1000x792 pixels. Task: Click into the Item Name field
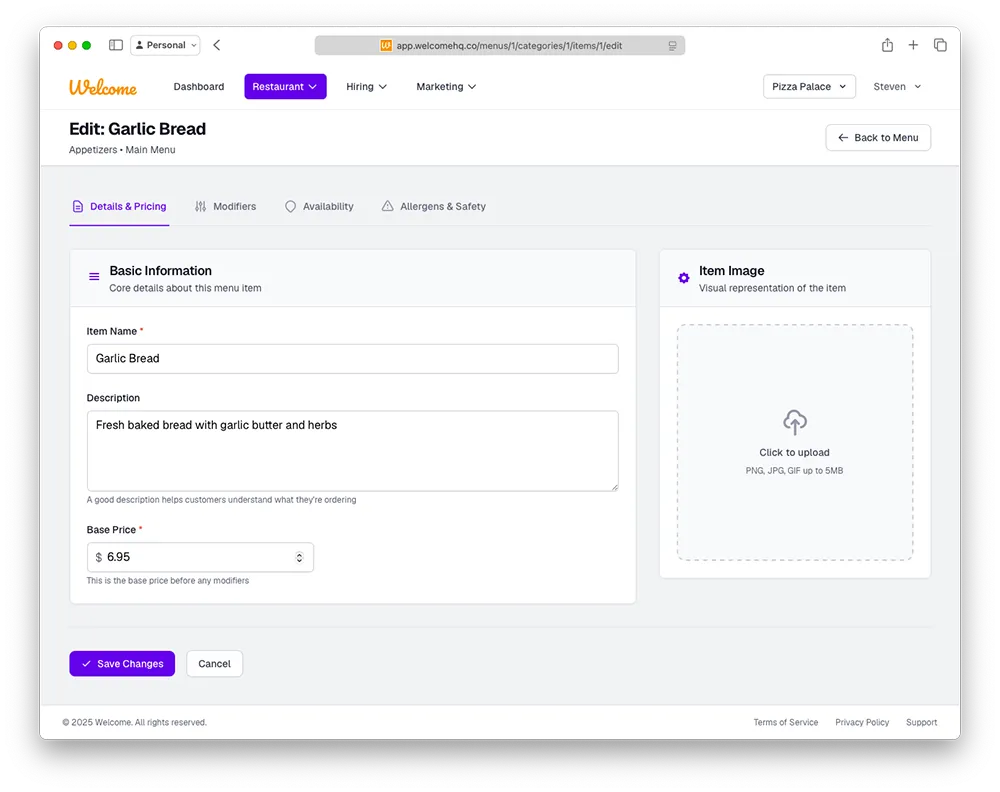pyautogui.click(x=352, y=359)
